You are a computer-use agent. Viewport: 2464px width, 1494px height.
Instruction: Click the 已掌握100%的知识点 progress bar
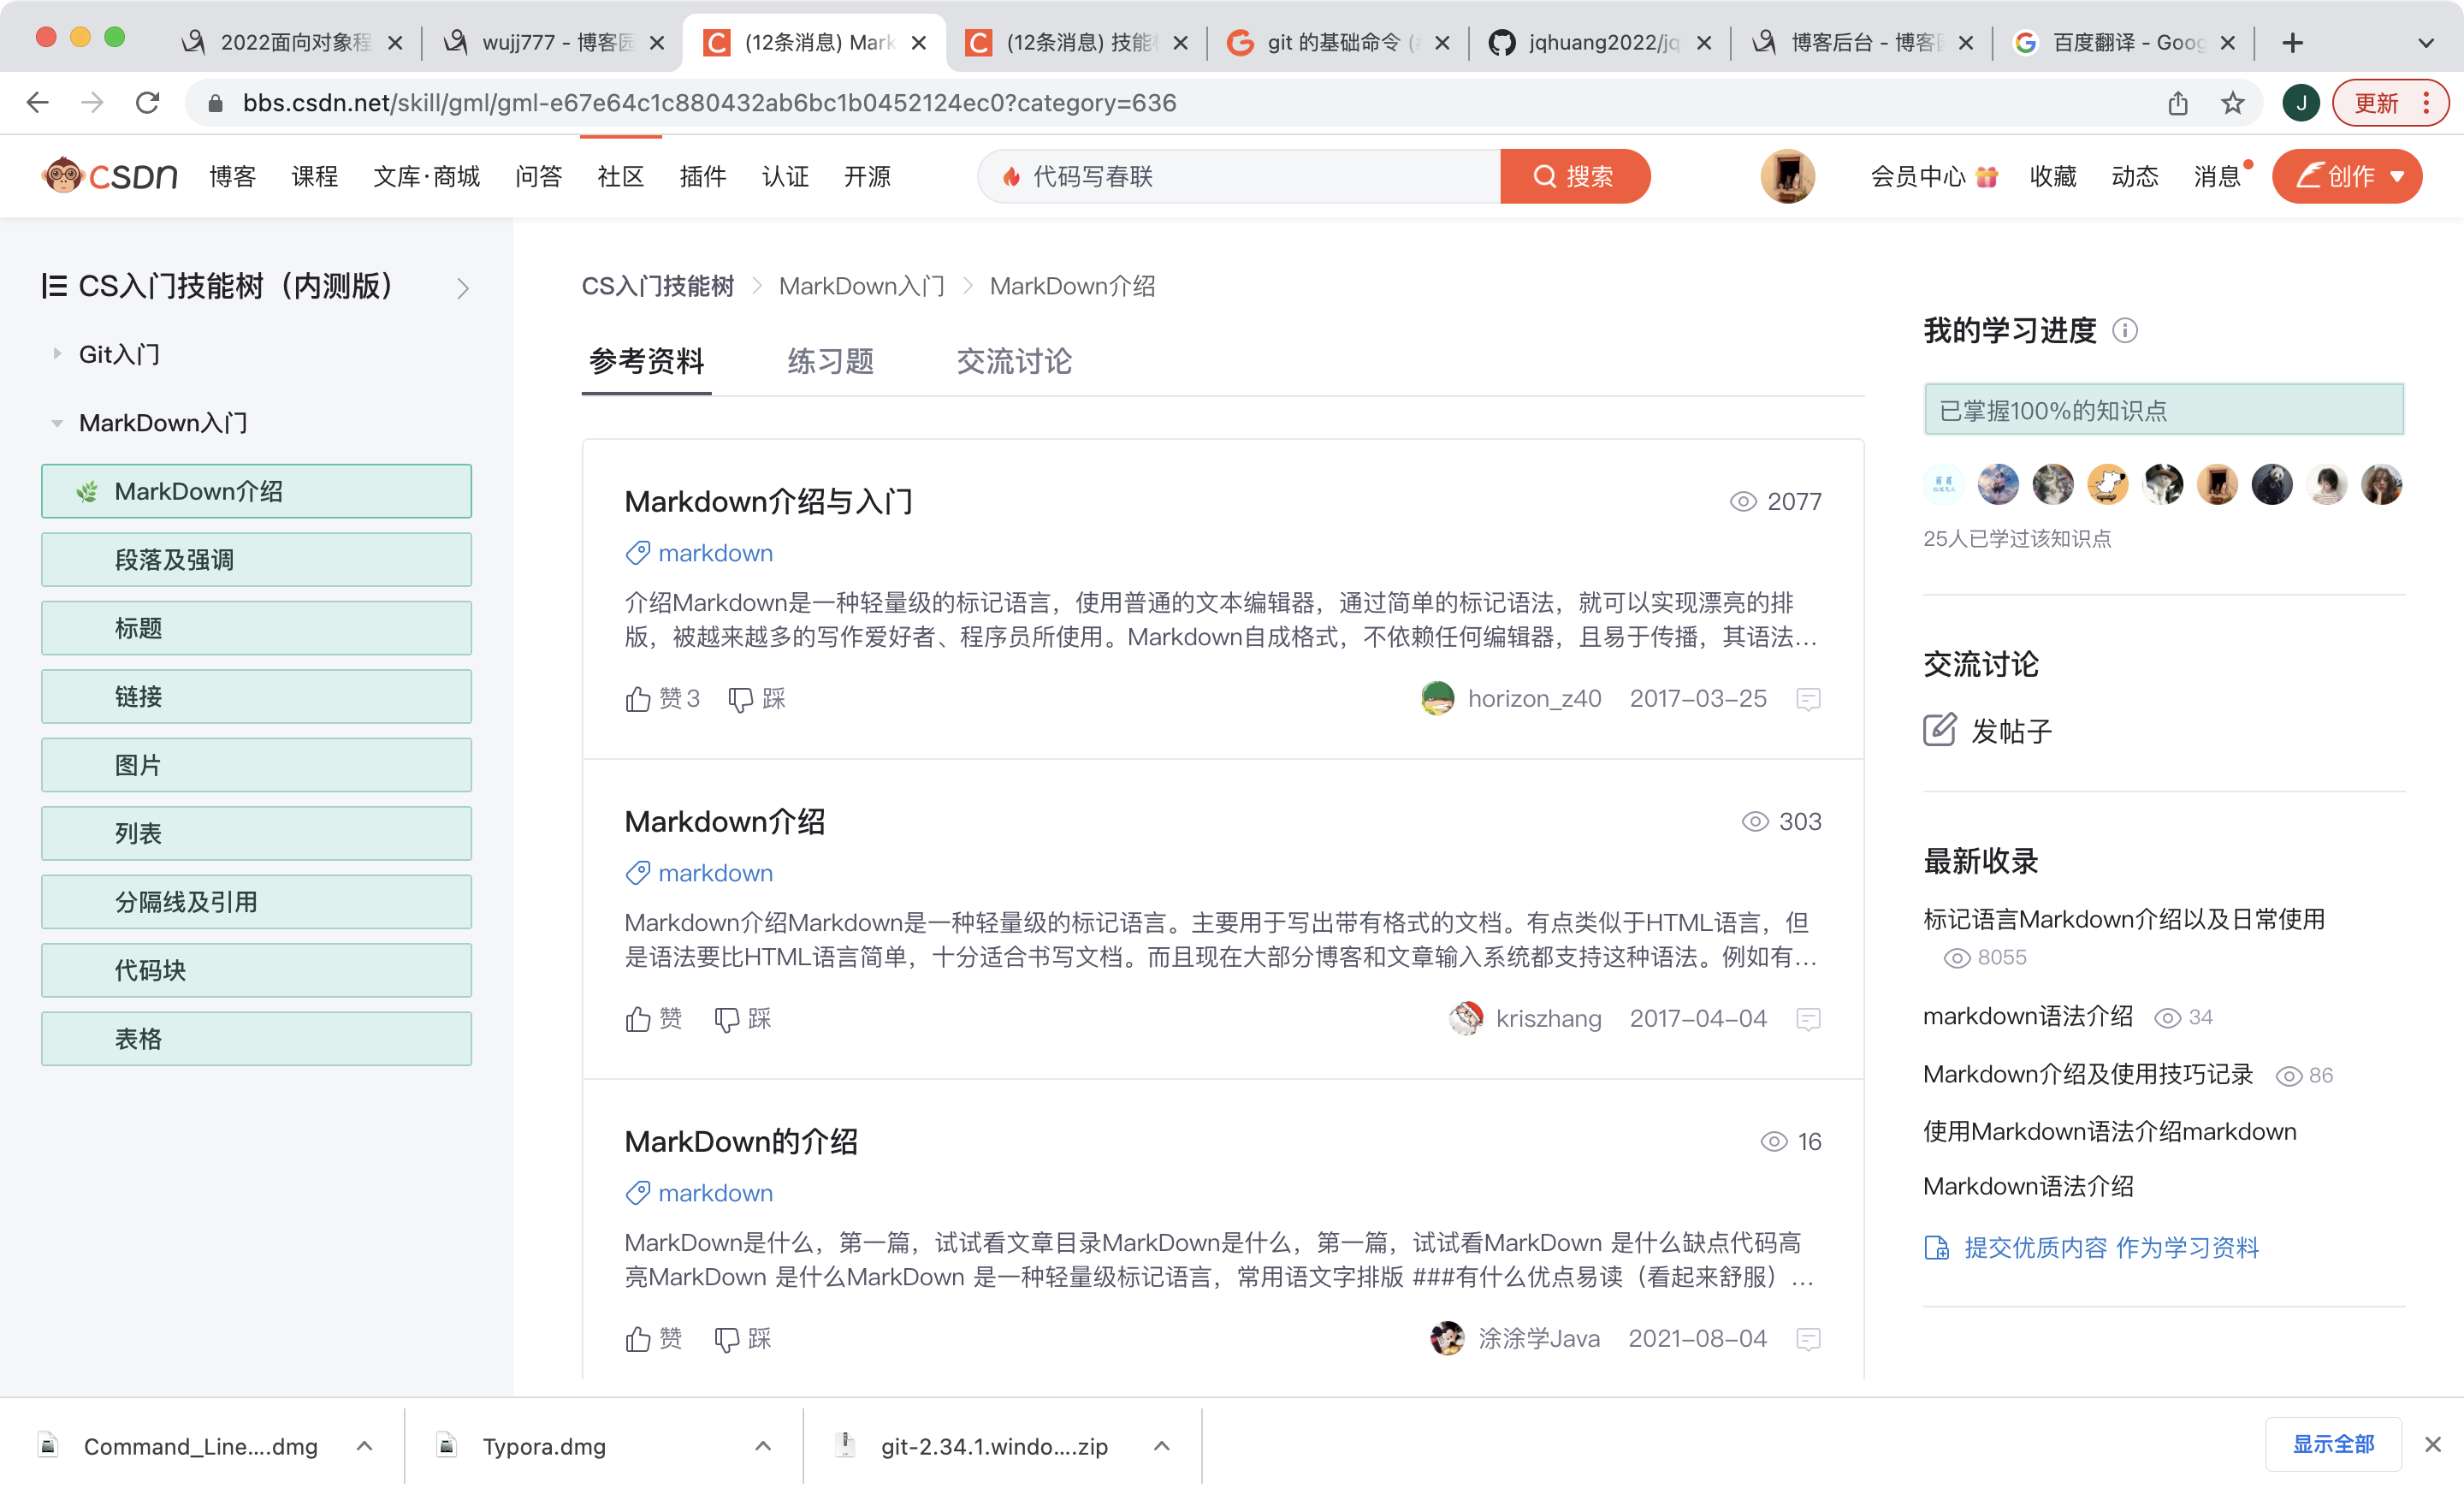point(2163,410)
